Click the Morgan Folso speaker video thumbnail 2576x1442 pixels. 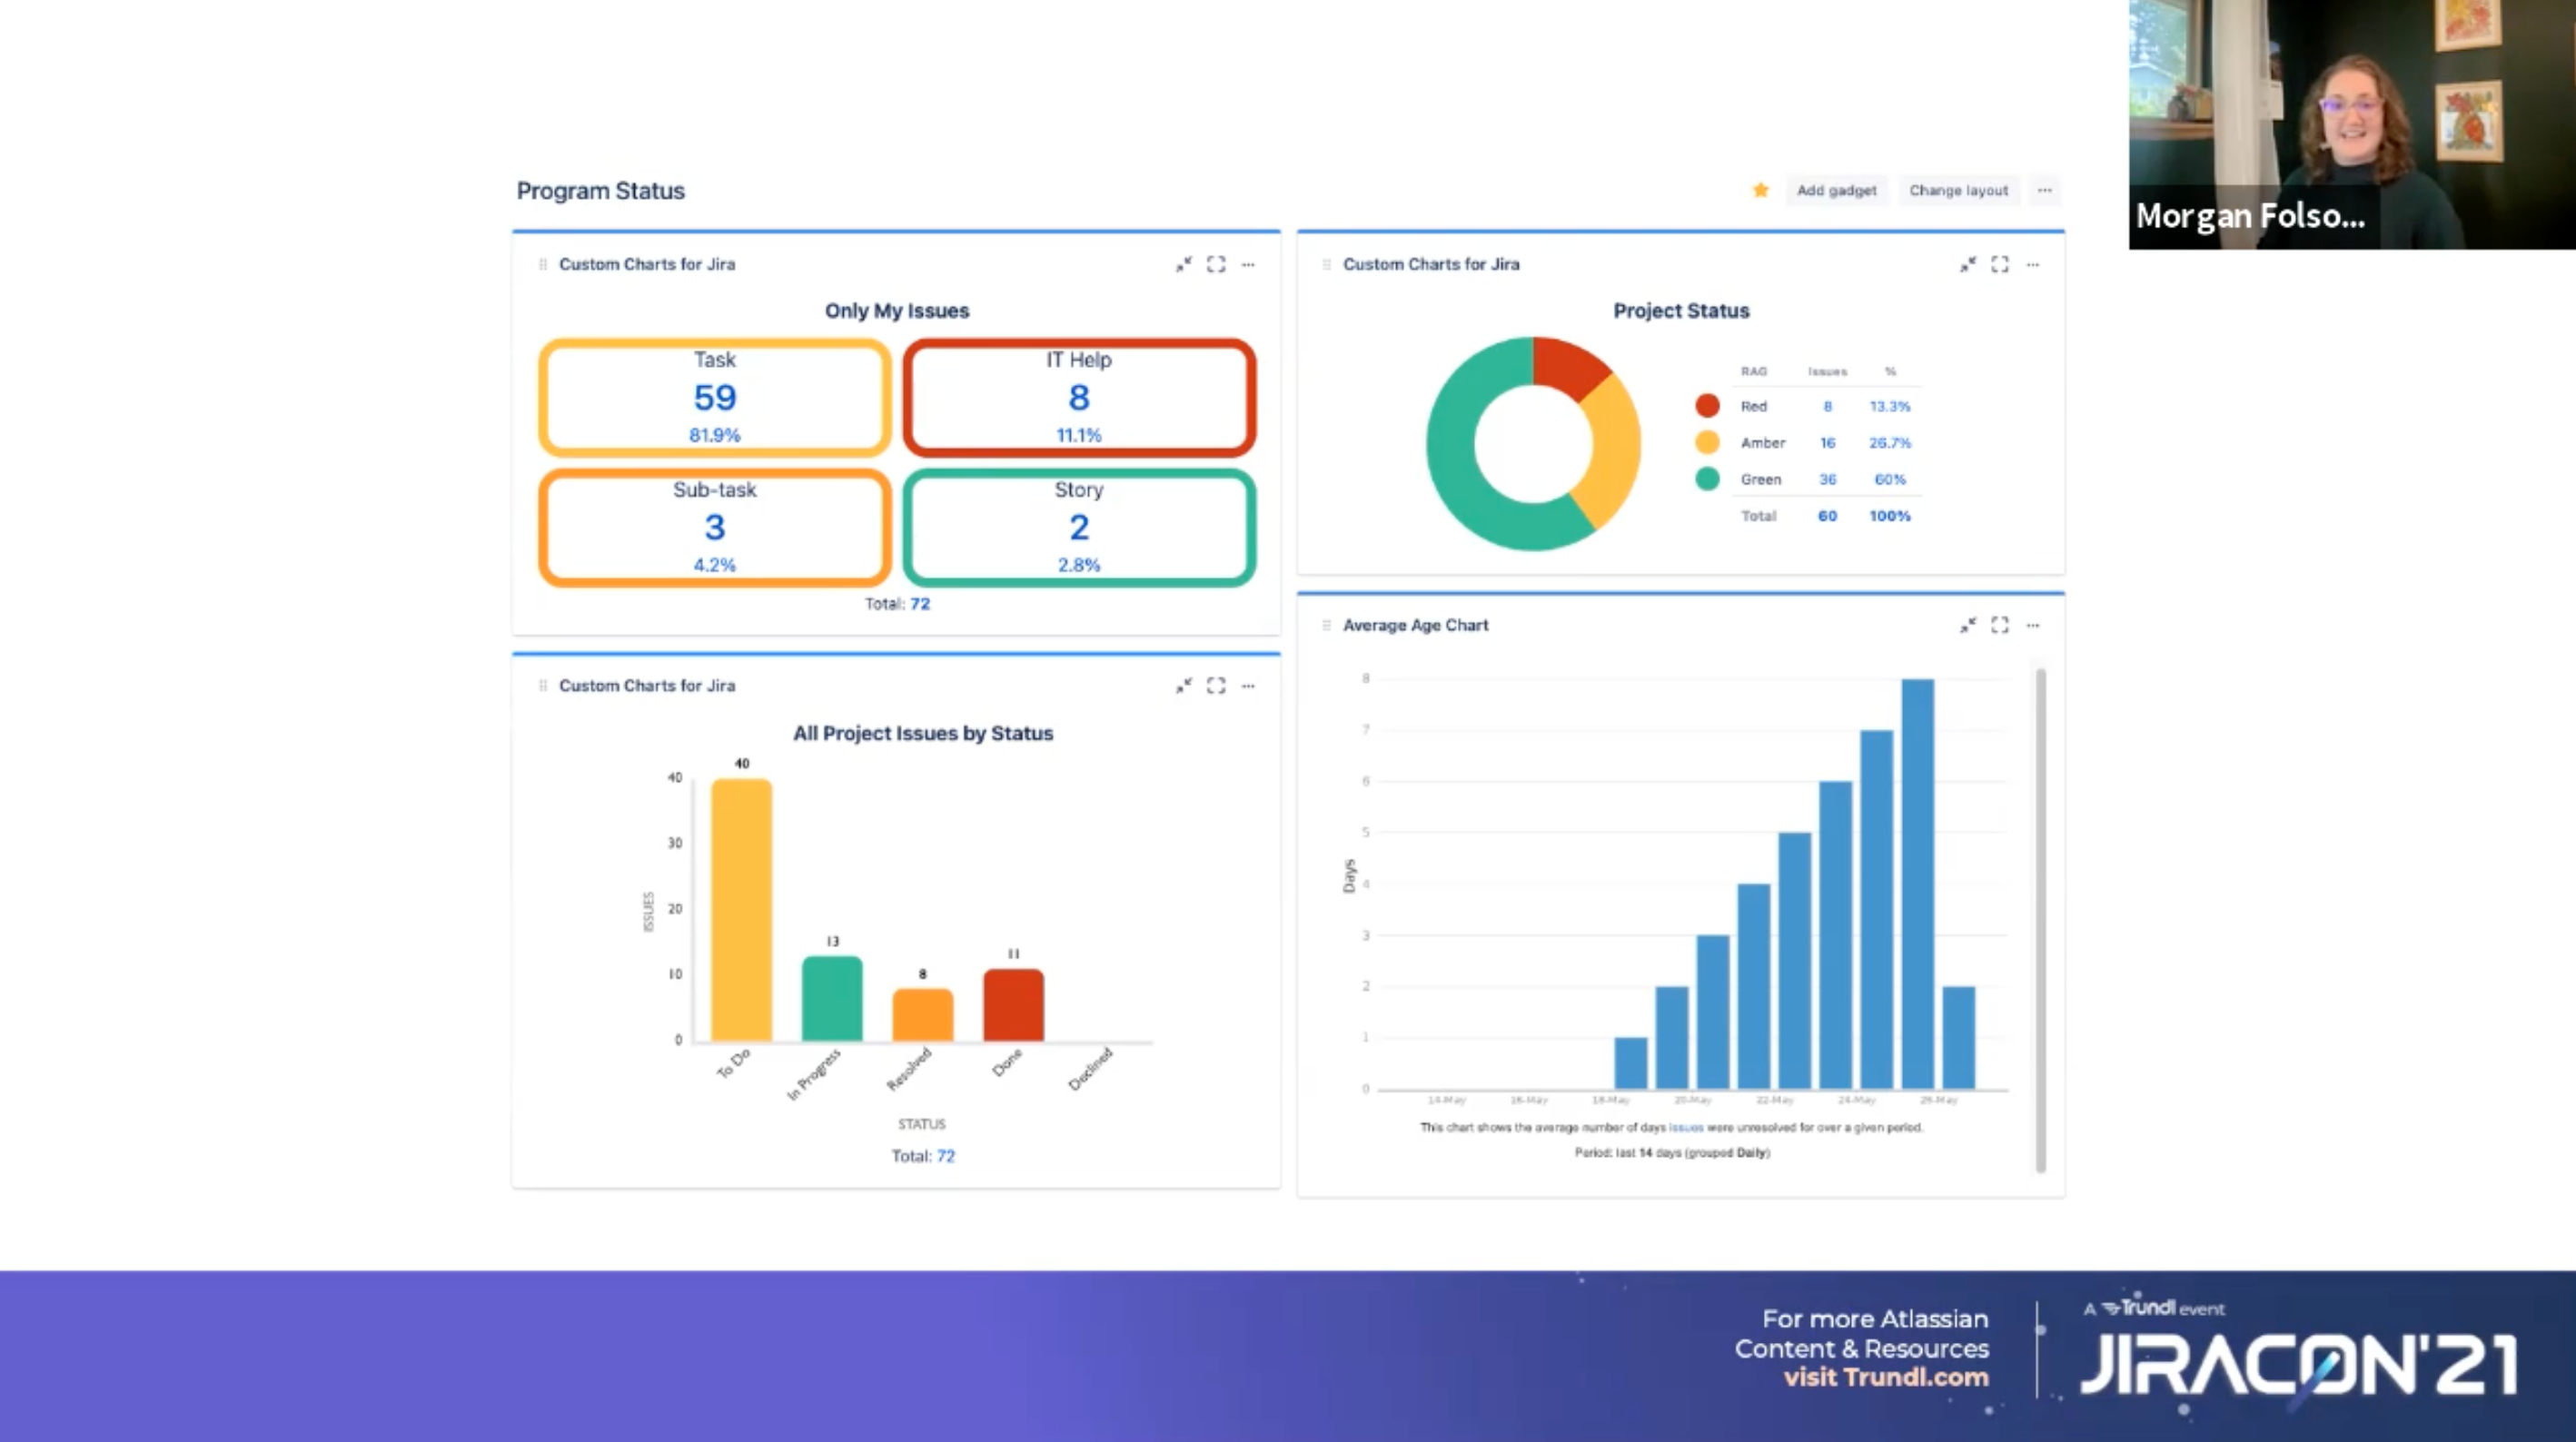coord(2352,124)
